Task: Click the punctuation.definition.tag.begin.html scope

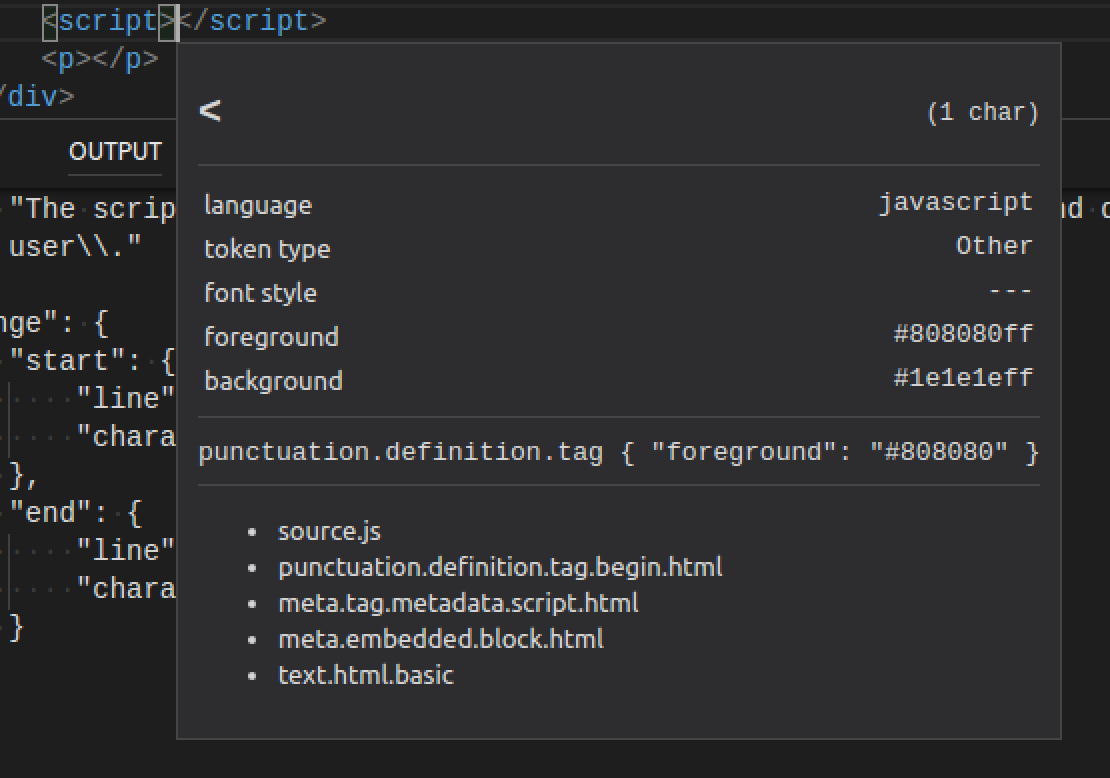Action: click(499, 567)
